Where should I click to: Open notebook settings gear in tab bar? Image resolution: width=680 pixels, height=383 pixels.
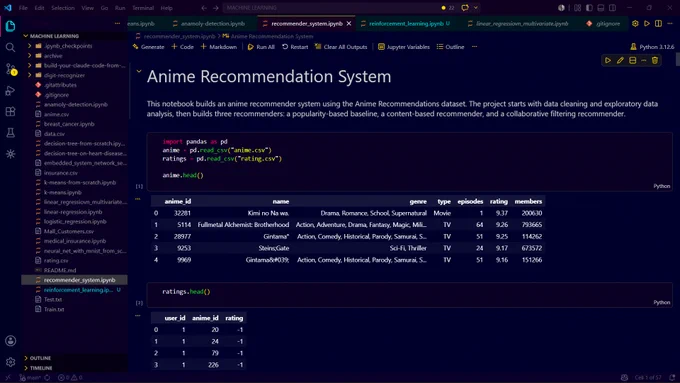(x=635, y=23)
